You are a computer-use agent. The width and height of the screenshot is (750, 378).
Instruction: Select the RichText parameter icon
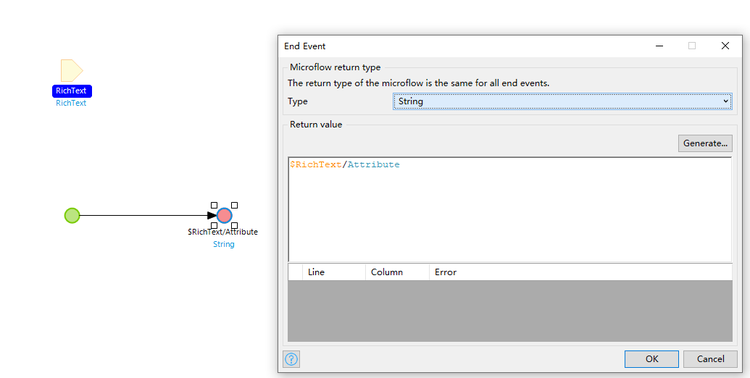pyautogui.click(x=71, y=70)
